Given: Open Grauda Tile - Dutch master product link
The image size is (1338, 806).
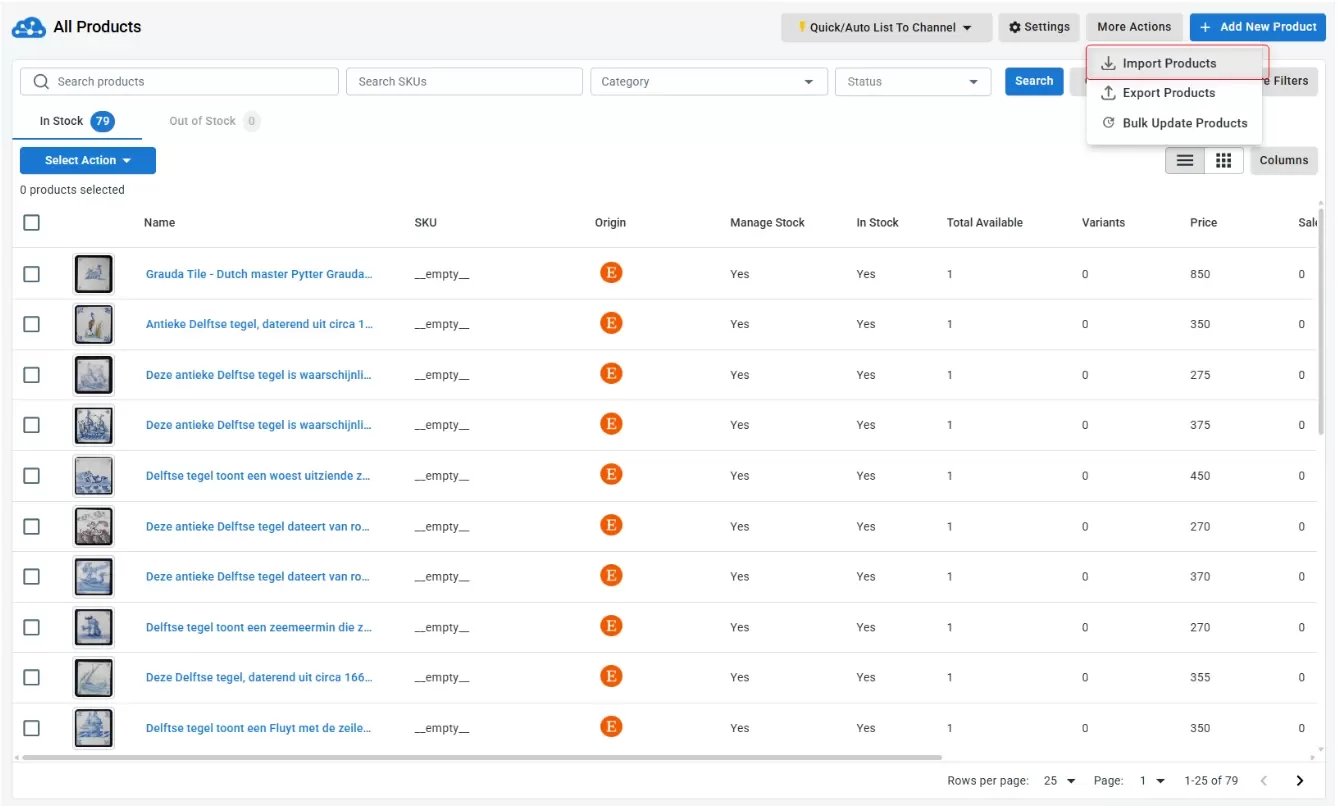Looking at the screenshot, I should [x=259, y=274].
